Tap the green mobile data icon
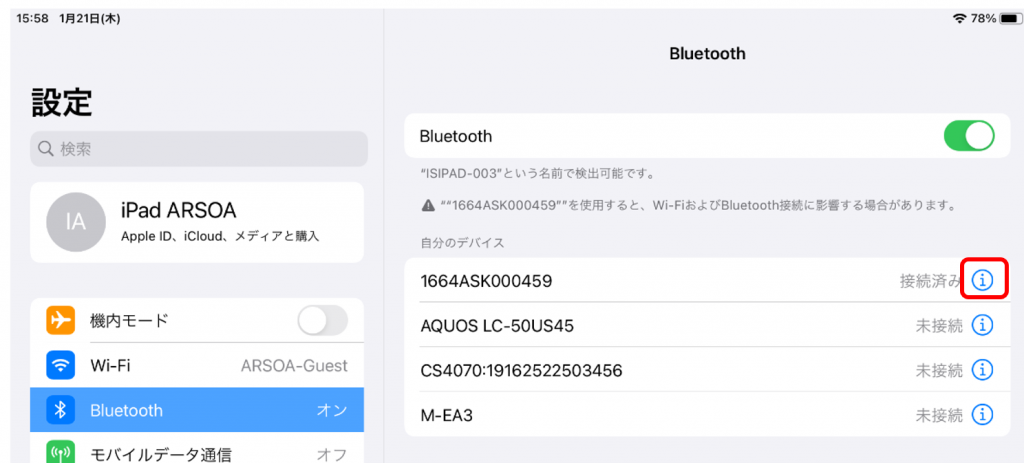1024x463 pixels. (61, 454)
